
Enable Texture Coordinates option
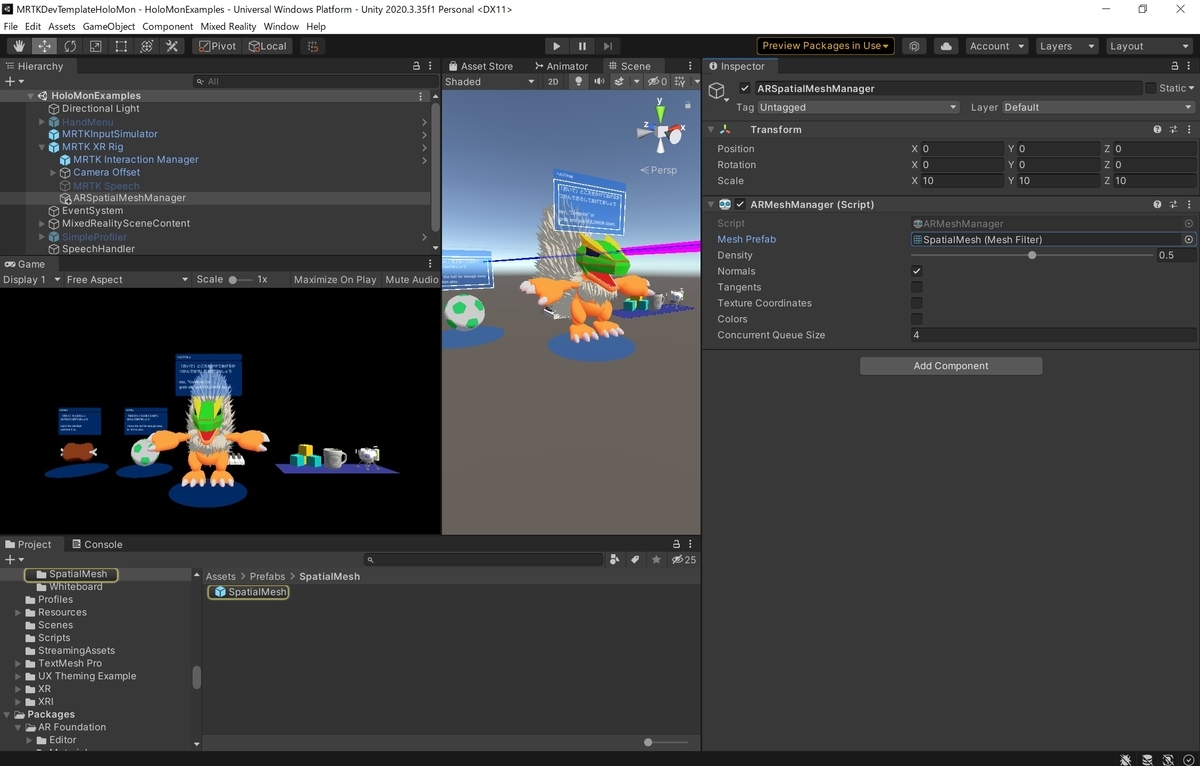(916, 303)
